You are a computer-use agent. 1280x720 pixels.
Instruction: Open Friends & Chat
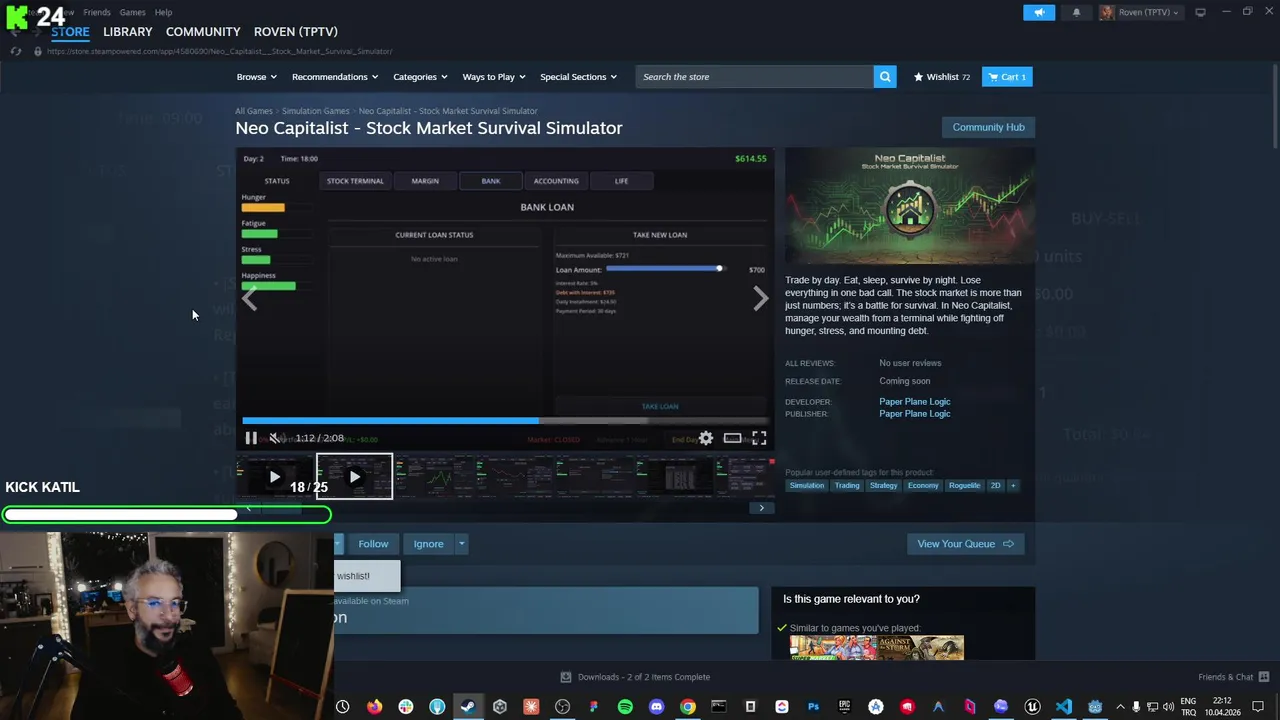[x=1233, y=677]
